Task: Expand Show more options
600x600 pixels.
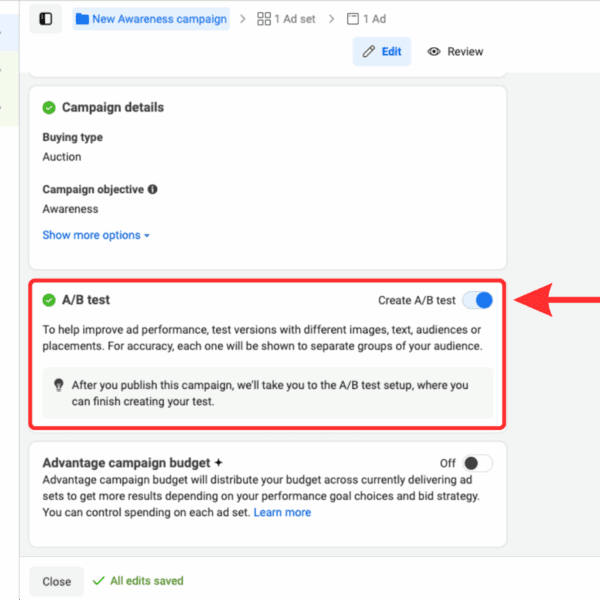Action: tap(96, 235)
